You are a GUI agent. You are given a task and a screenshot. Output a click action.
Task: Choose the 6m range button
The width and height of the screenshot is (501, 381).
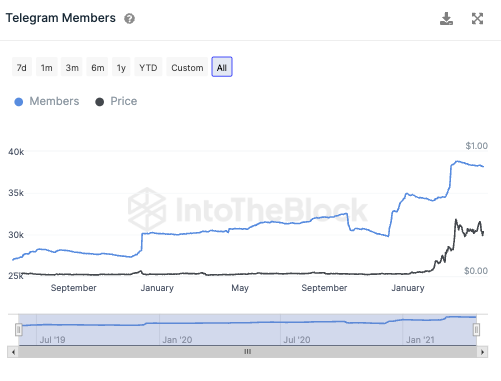pos(97,67)
